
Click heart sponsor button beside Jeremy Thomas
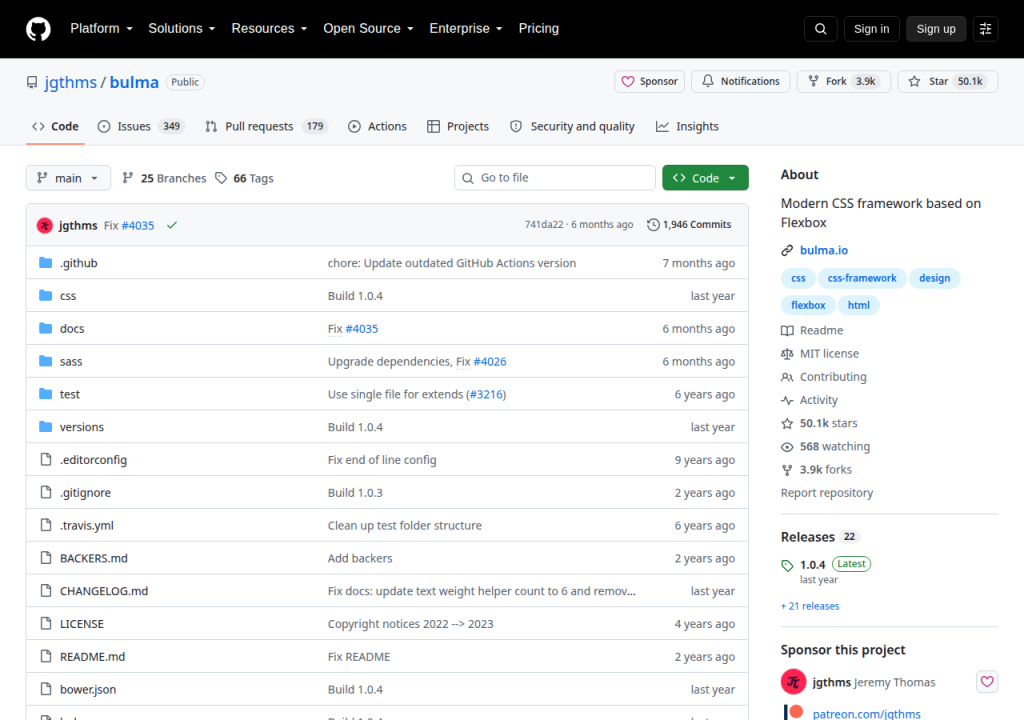point(987,681)
